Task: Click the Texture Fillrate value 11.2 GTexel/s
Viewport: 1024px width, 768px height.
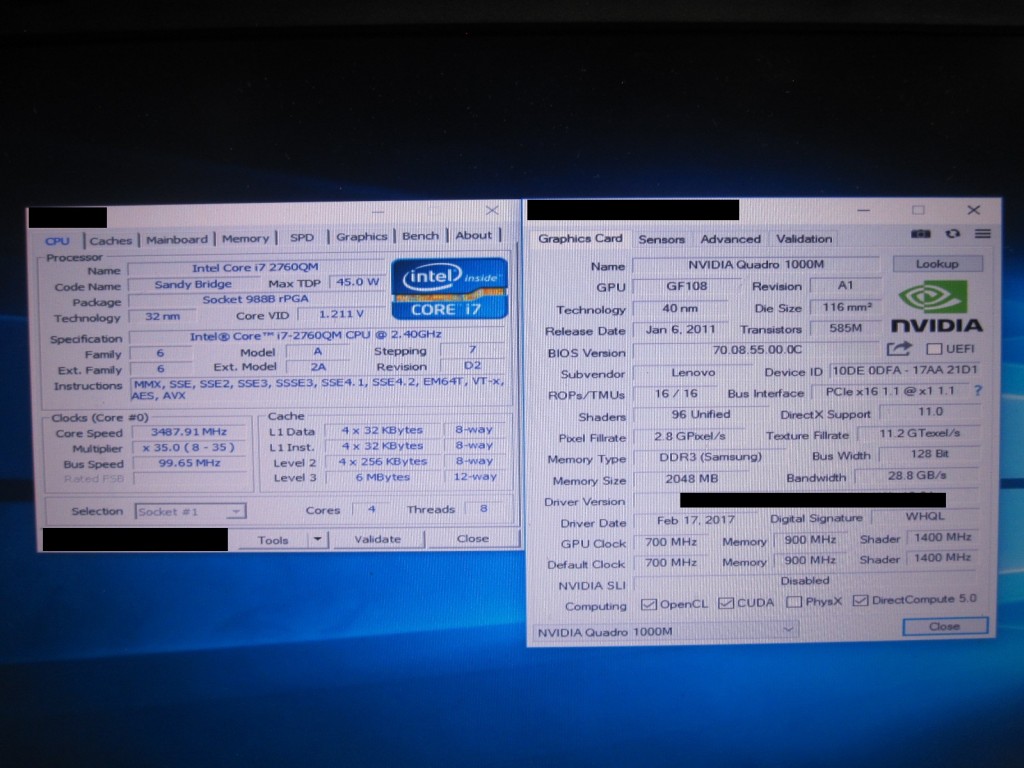Action: pos(920,433)
